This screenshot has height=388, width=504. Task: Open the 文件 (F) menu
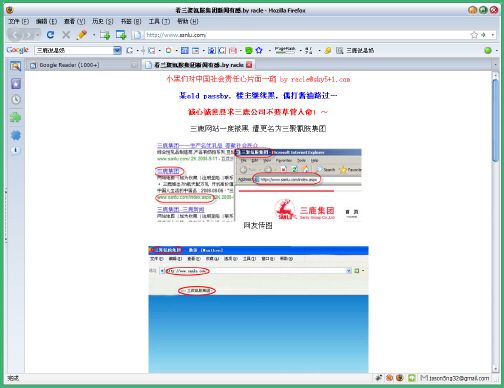pos(18,21)
